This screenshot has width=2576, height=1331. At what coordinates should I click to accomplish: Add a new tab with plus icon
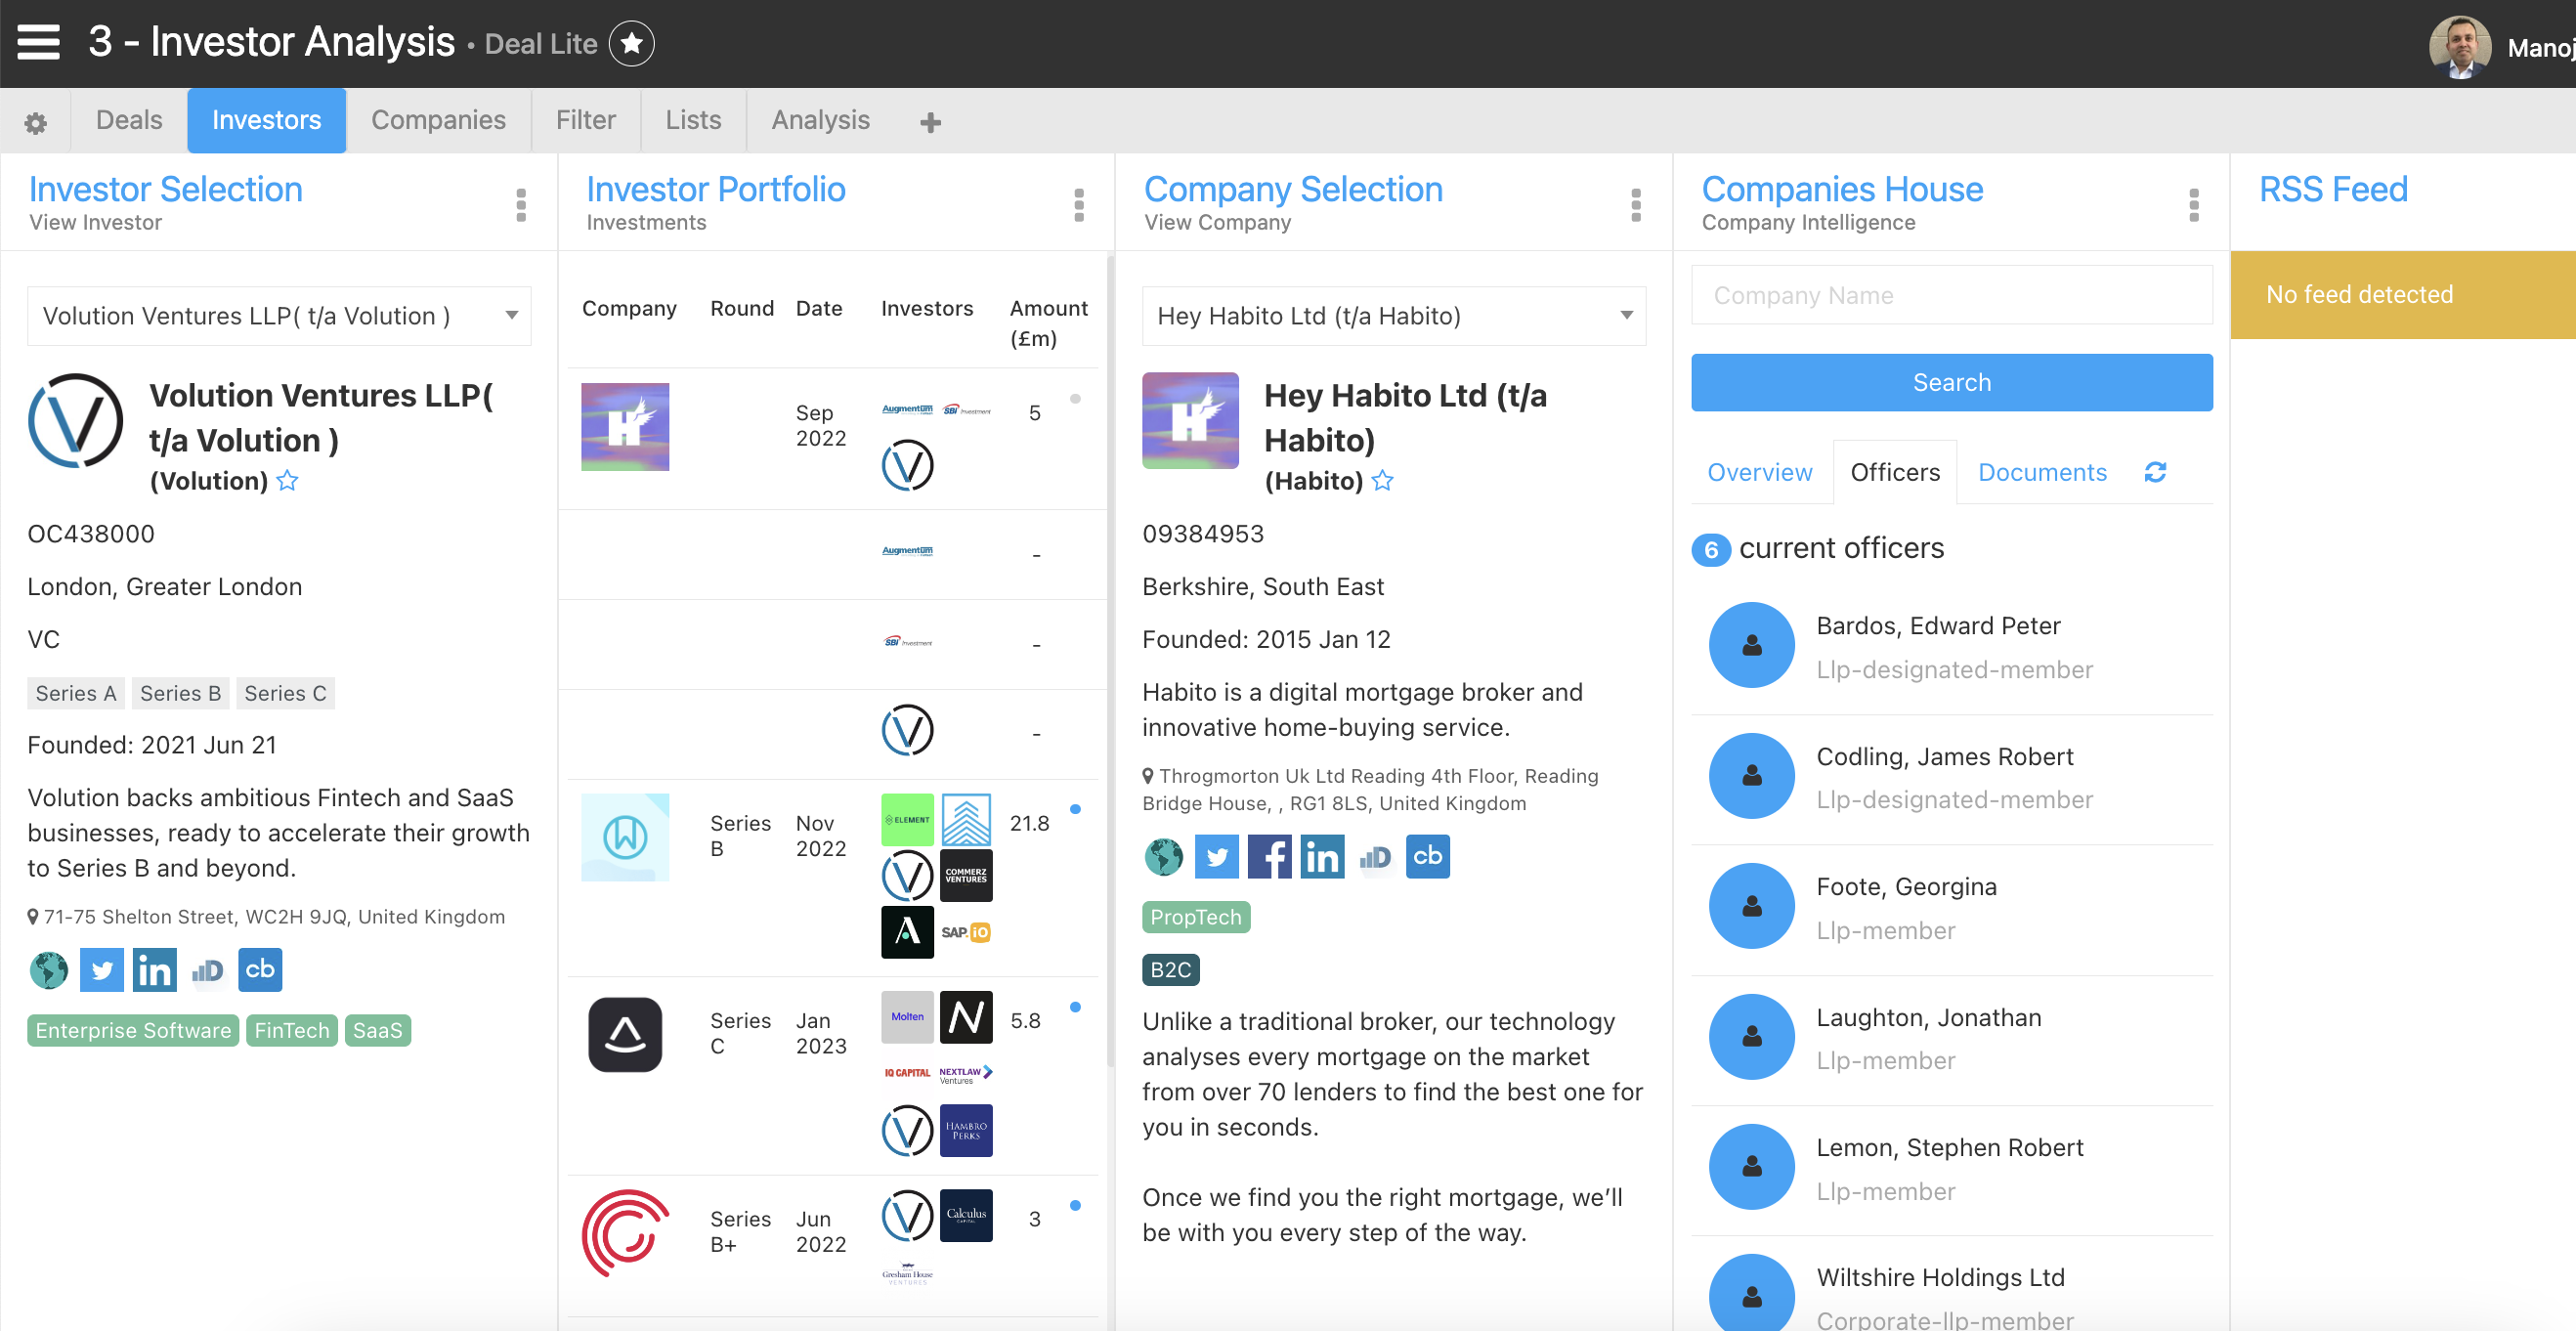click(x=930, y=122)
